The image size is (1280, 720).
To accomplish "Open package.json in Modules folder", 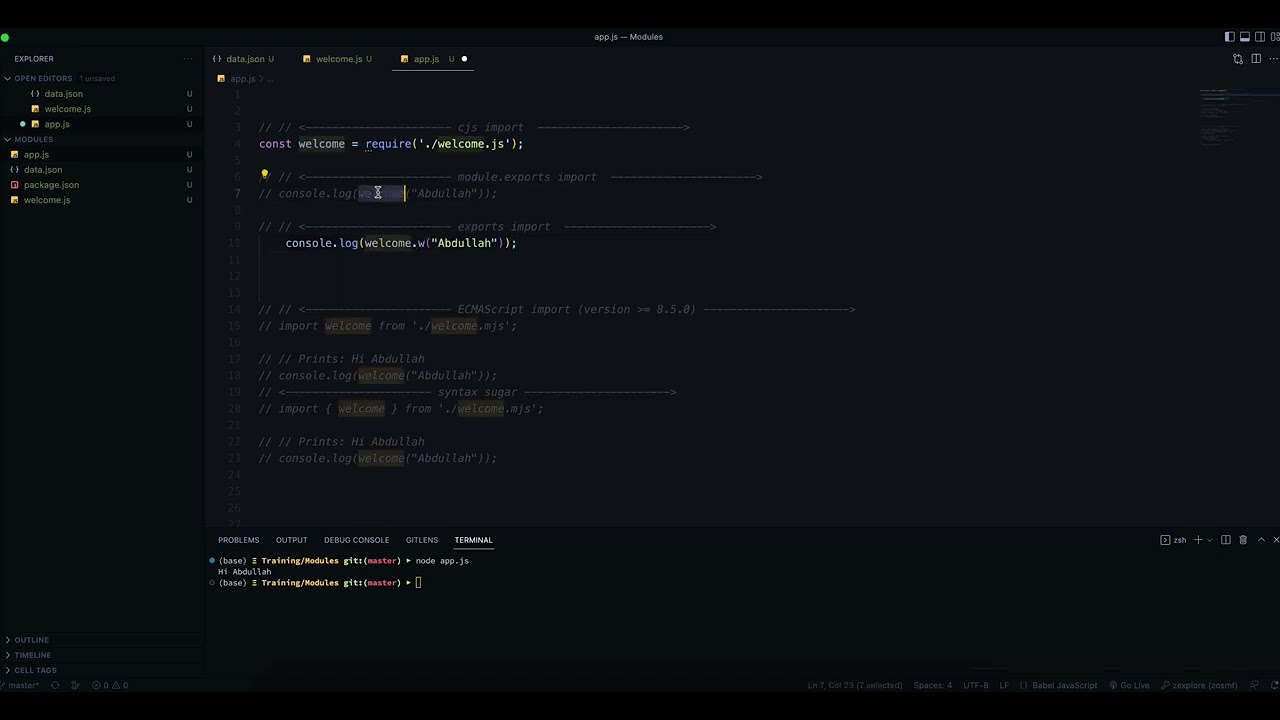I will tap(100, 185).
